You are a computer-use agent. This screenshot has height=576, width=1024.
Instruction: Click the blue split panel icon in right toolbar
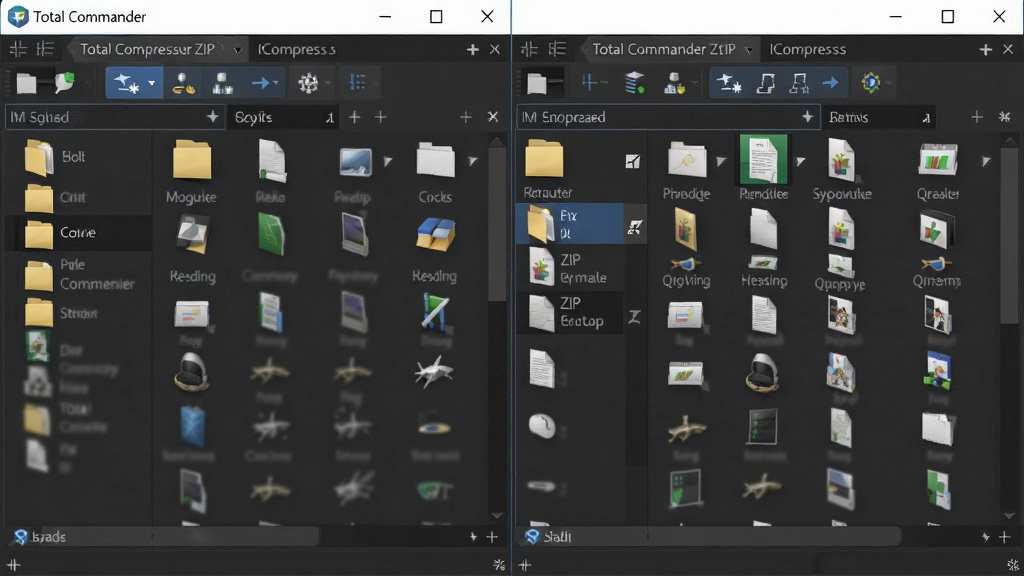click(590, 82)
